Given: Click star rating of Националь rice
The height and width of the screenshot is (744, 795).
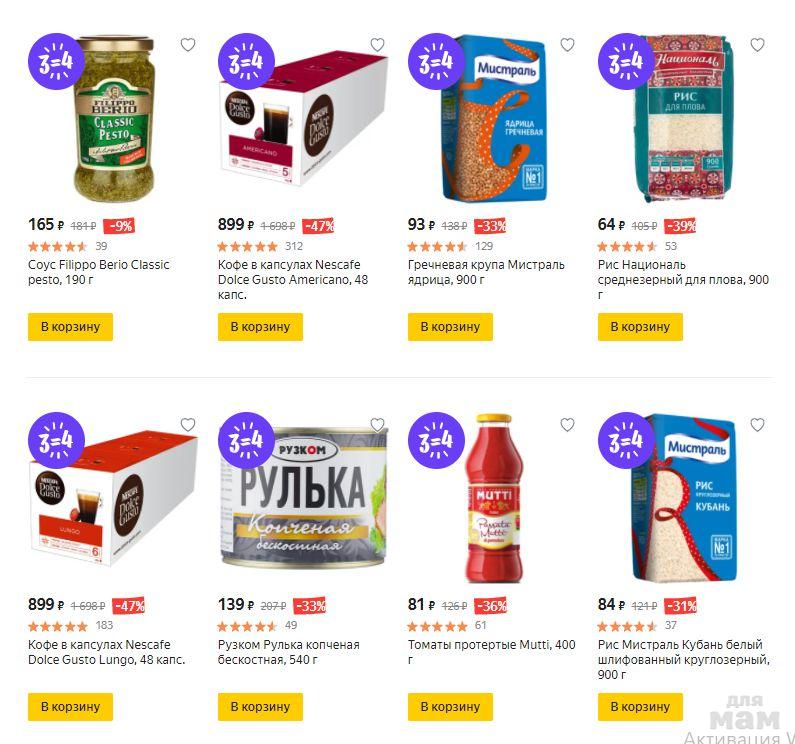Looking at the screenshot, I should [627, 246].
